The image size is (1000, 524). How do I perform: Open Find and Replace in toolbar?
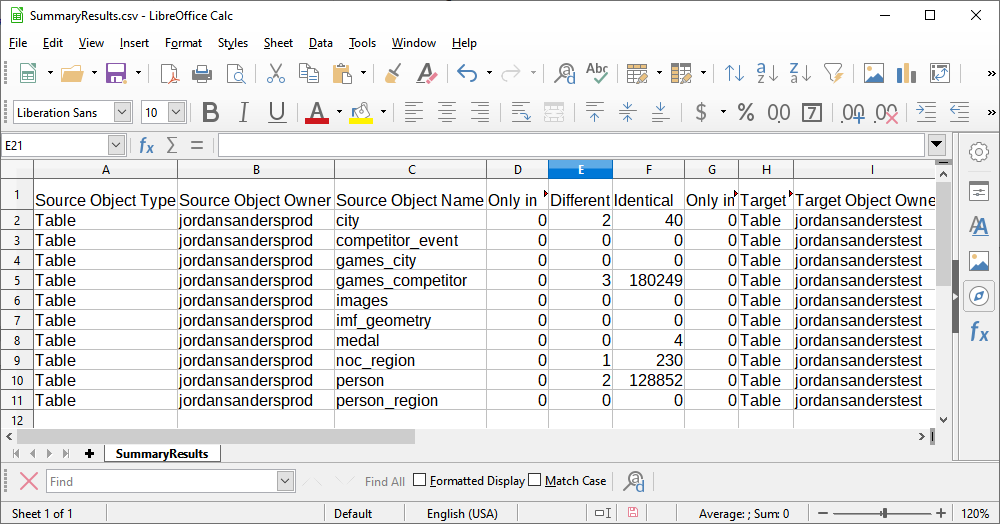pos(564,73)
